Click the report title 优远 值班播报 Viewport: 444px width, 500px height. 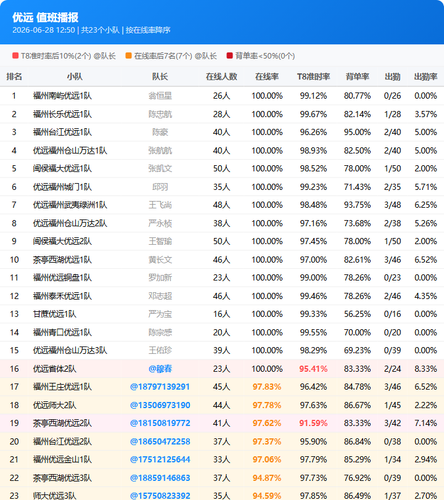pos(45,17)
